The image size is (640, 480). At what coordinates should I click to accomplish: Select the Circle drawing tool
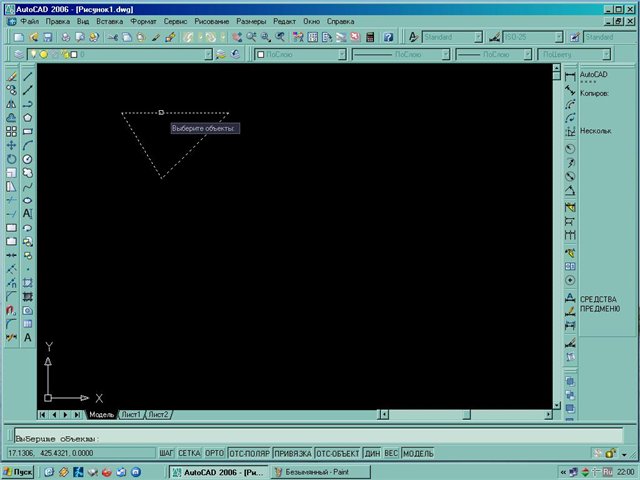coord(28,159)
